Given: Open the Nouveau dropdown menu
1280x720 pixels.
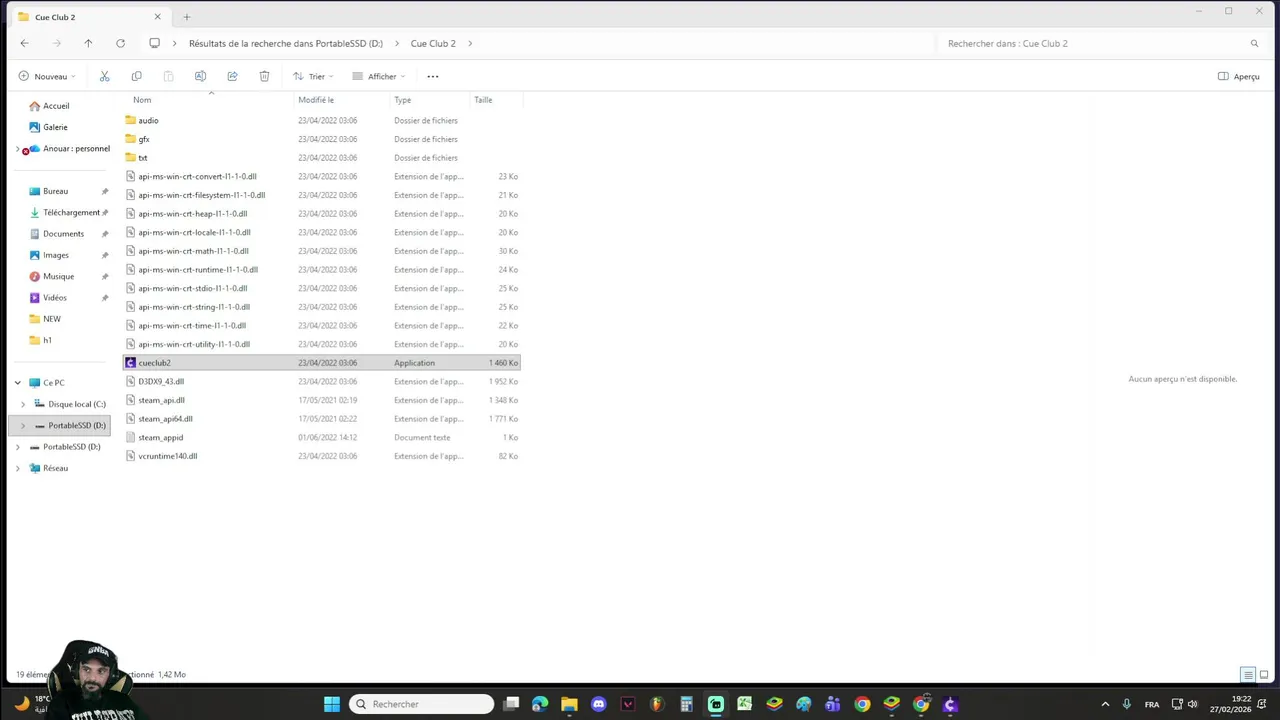Looking at the screenshot, I should coord(47,76).
